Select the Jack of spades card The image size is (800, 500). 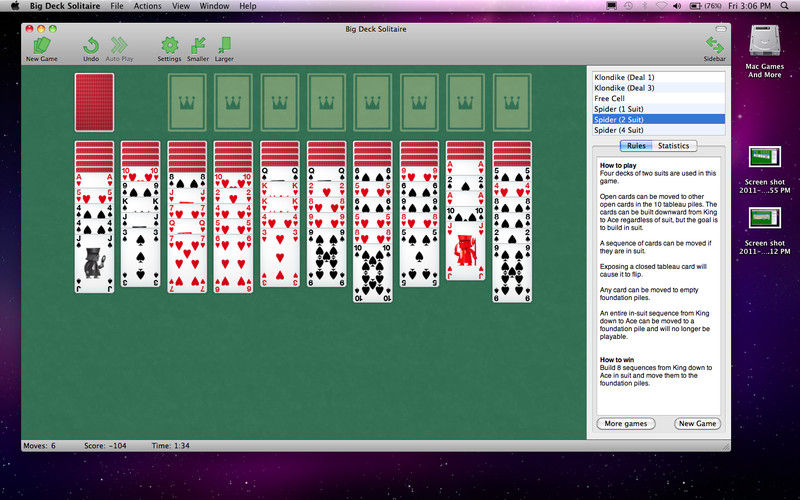[x=94, y=264]
